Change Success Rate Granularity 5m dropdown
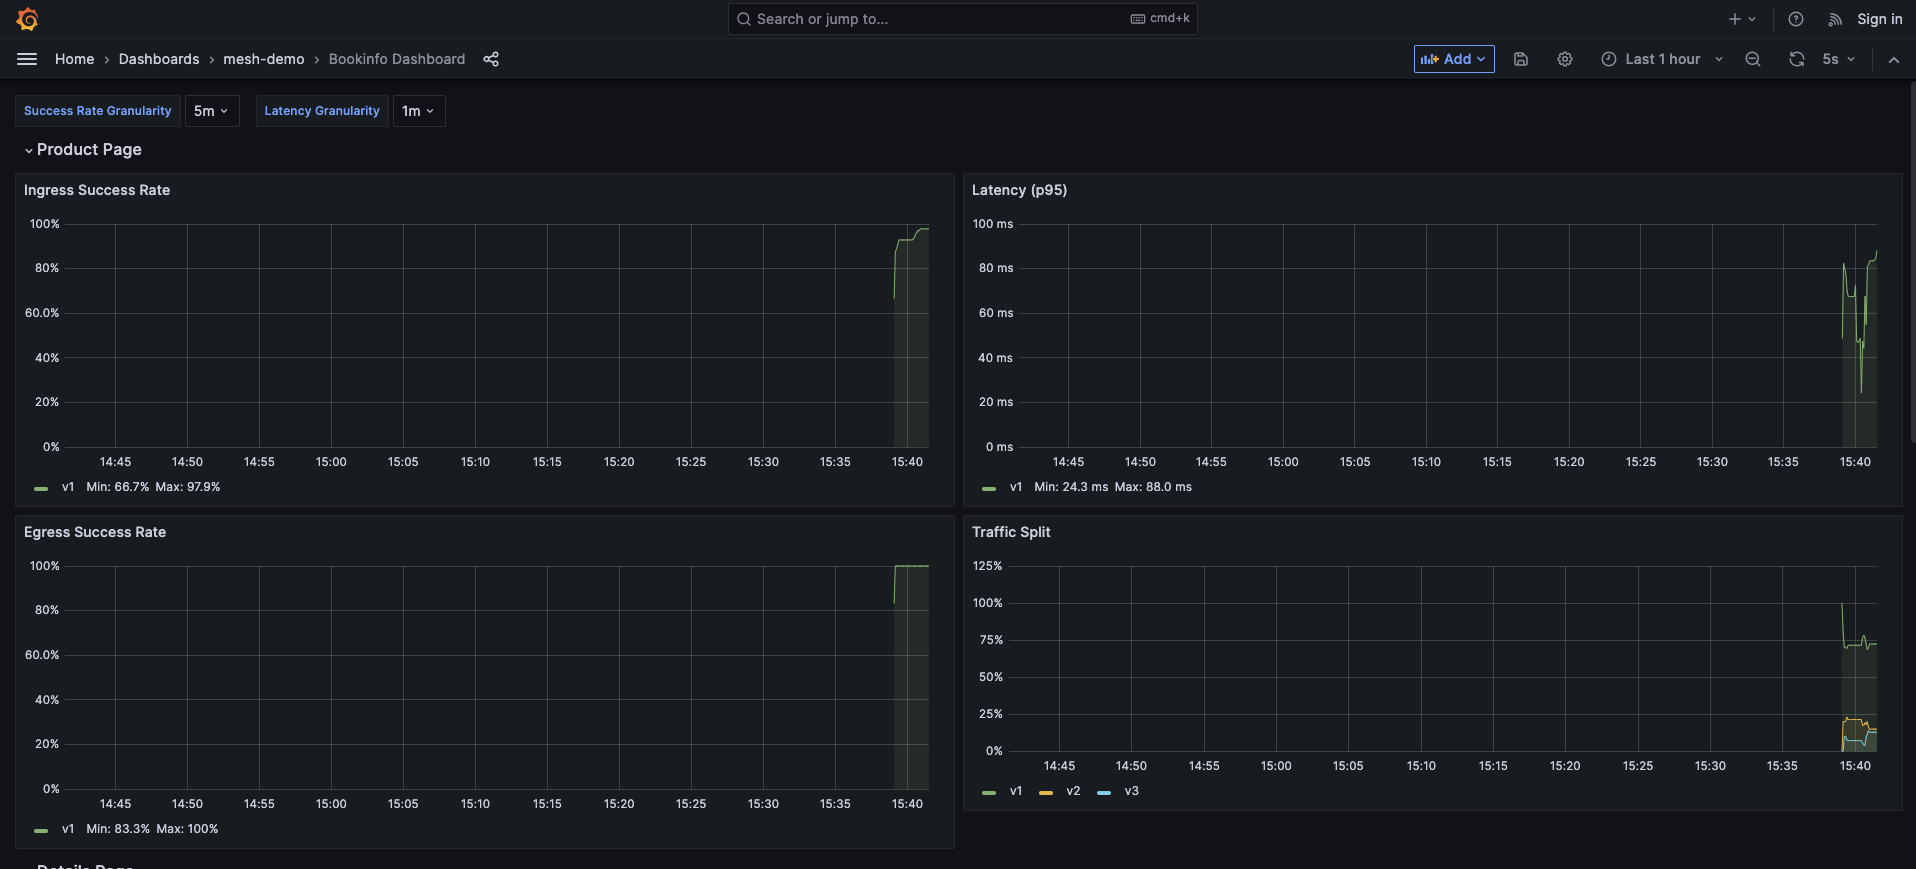The image size is (1916, 869). [x=212, y=111]
